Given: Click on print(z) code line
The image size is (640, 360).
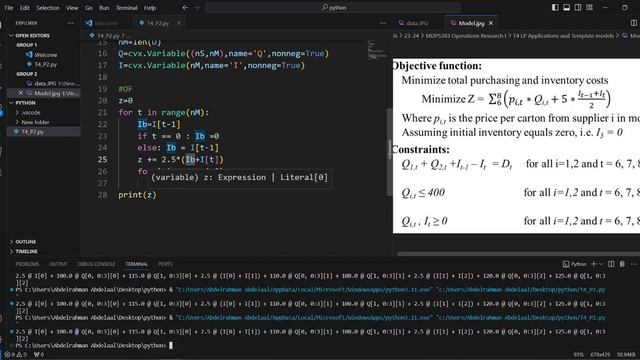Looking at the screenshot, I should 137,195.
